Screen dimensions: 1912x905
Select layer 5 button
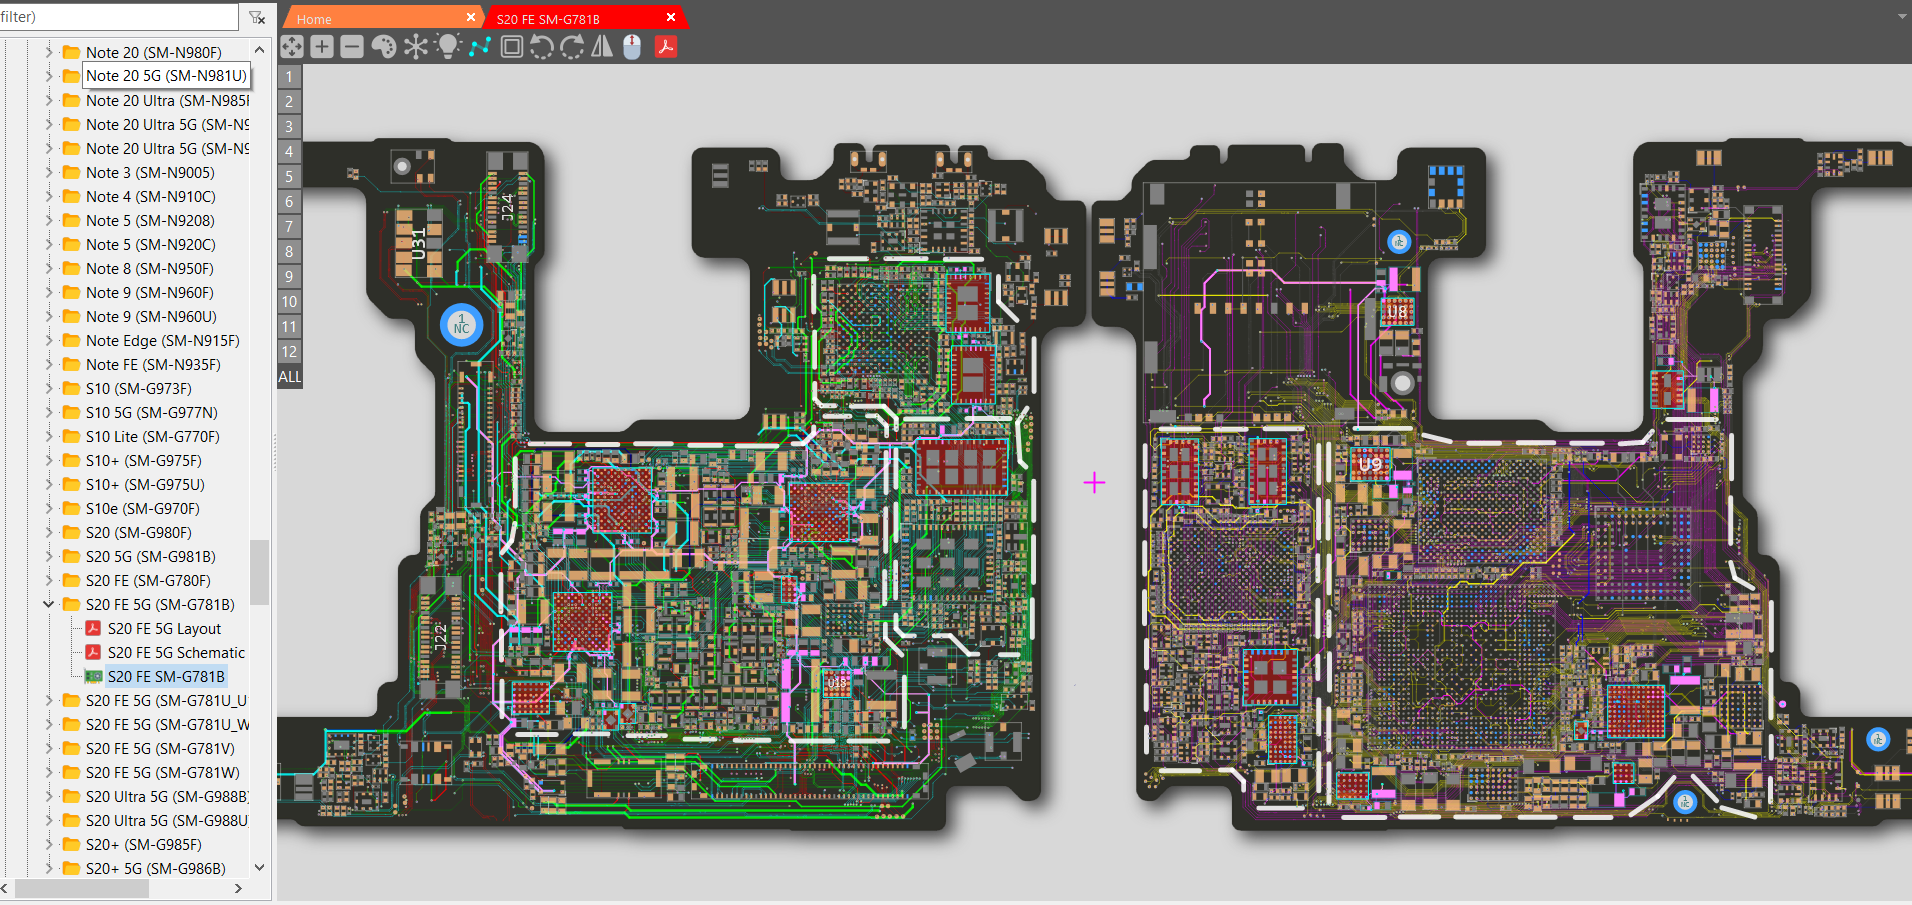(x=290, y=177)
